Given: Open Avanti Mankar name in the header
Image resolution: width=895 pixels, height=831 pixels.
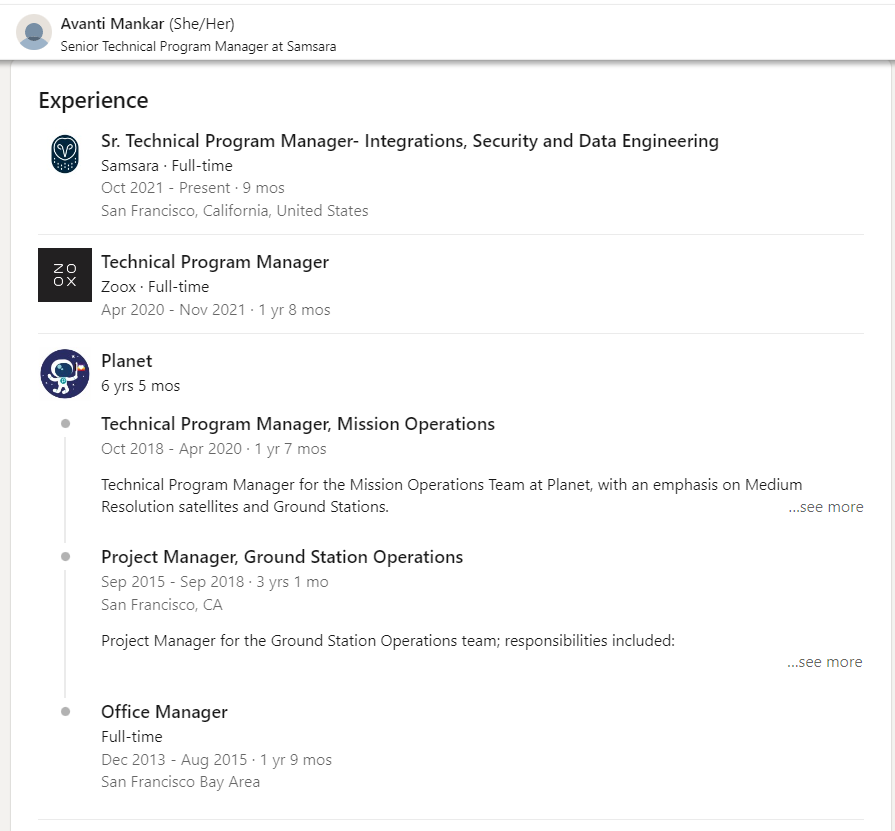Looking at the screenshot, I should pyautogui.click(x=112, y=24).
